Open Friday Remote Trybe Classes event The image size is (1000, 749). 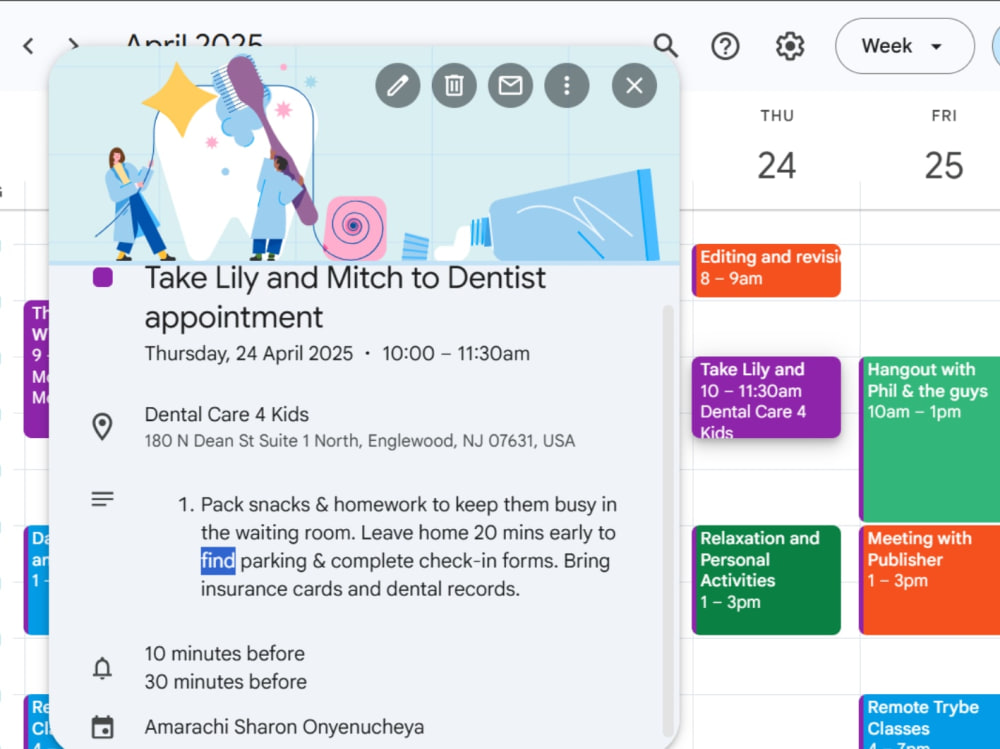929,722
